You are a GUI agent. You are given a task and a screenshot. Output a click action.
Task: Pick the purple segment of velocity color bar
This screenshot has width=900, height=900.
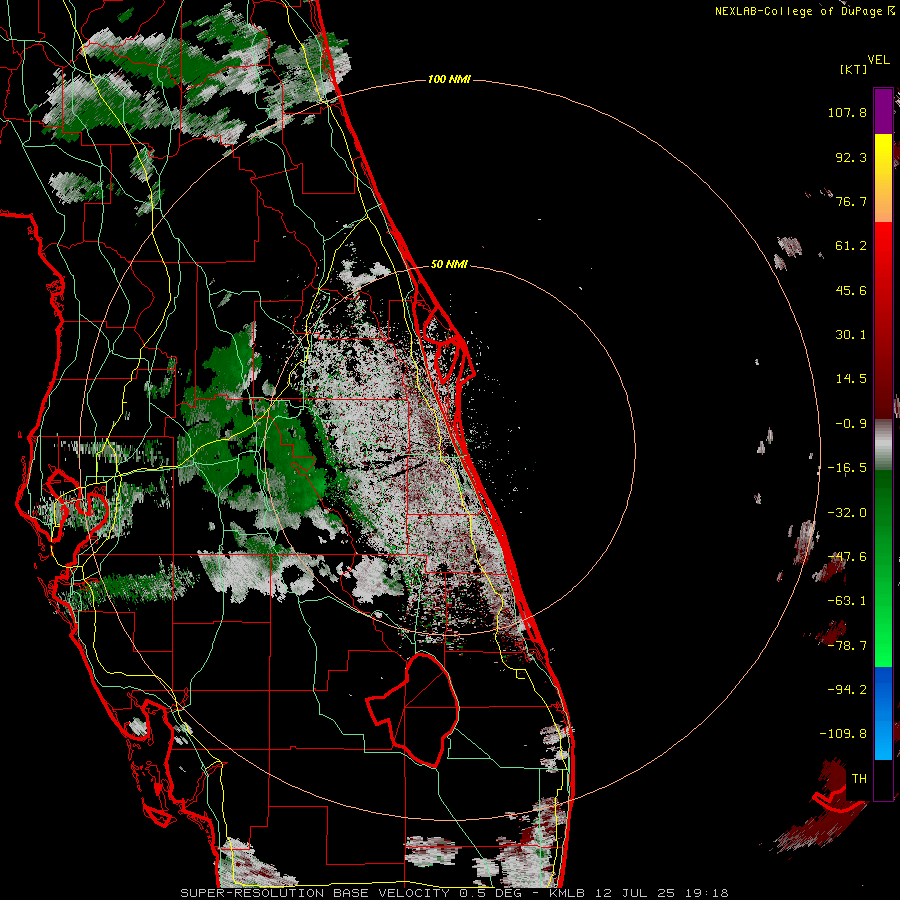pos(883,111)
